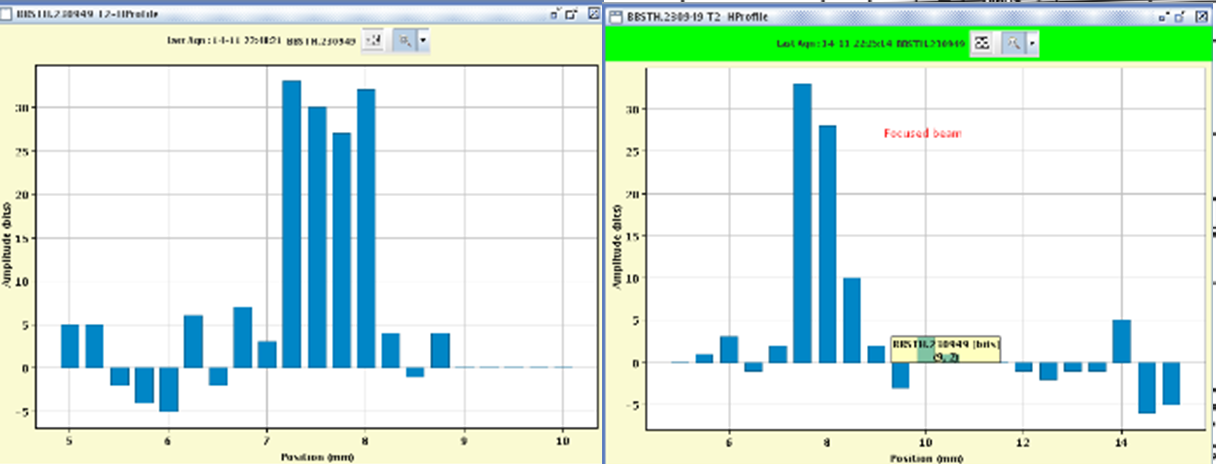Click the second-tallest bar at 8 mm in right chart
Screen dimensions: 1216x464
click(x=827, y=244)
